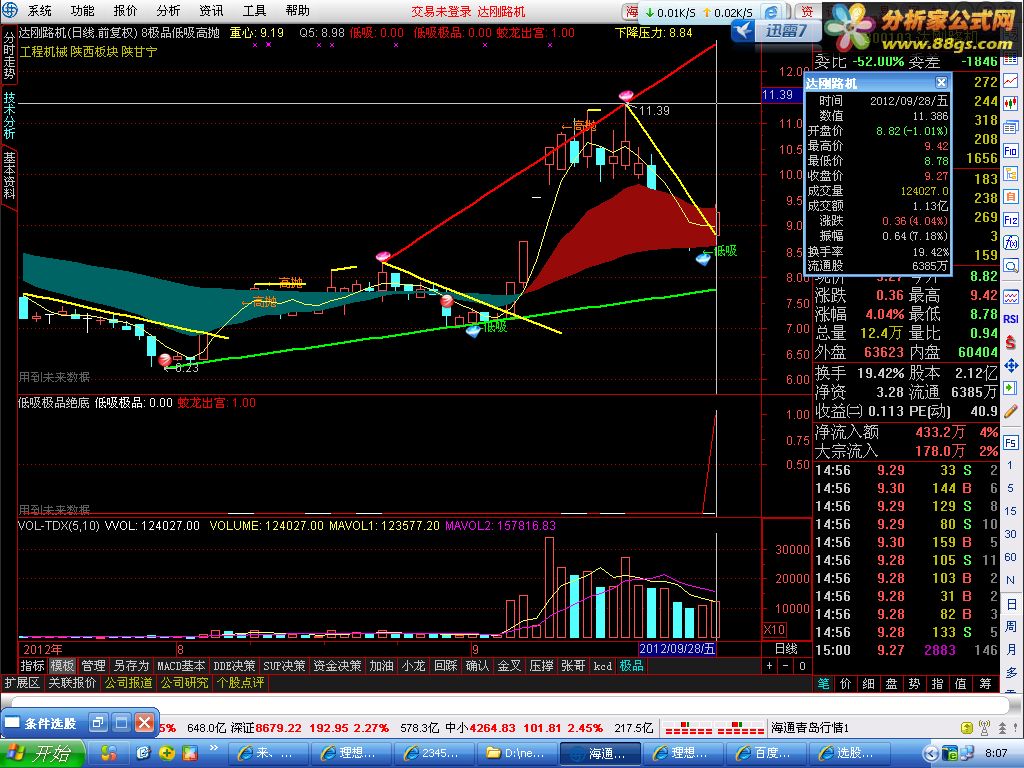Select the 60-minute period

tap(1010, 556)
